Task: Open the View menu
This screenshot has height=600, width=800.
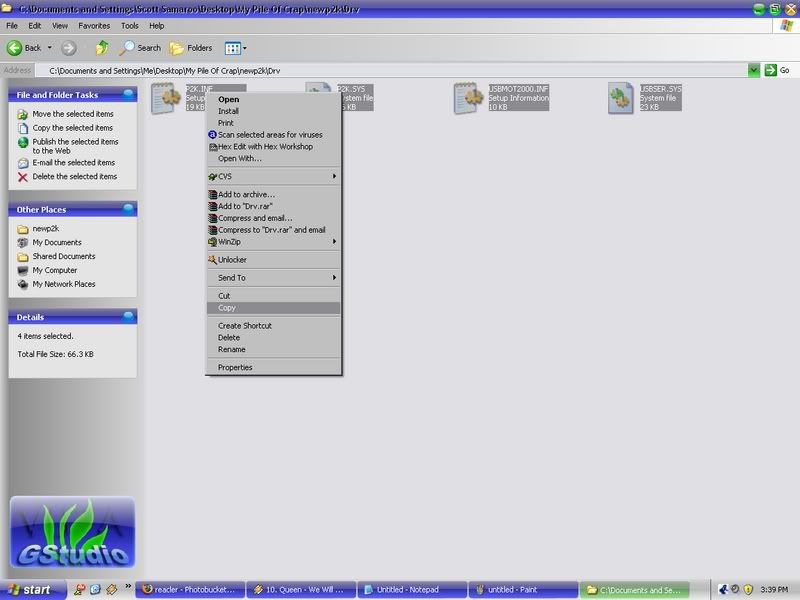Action: tap(60, 26)
